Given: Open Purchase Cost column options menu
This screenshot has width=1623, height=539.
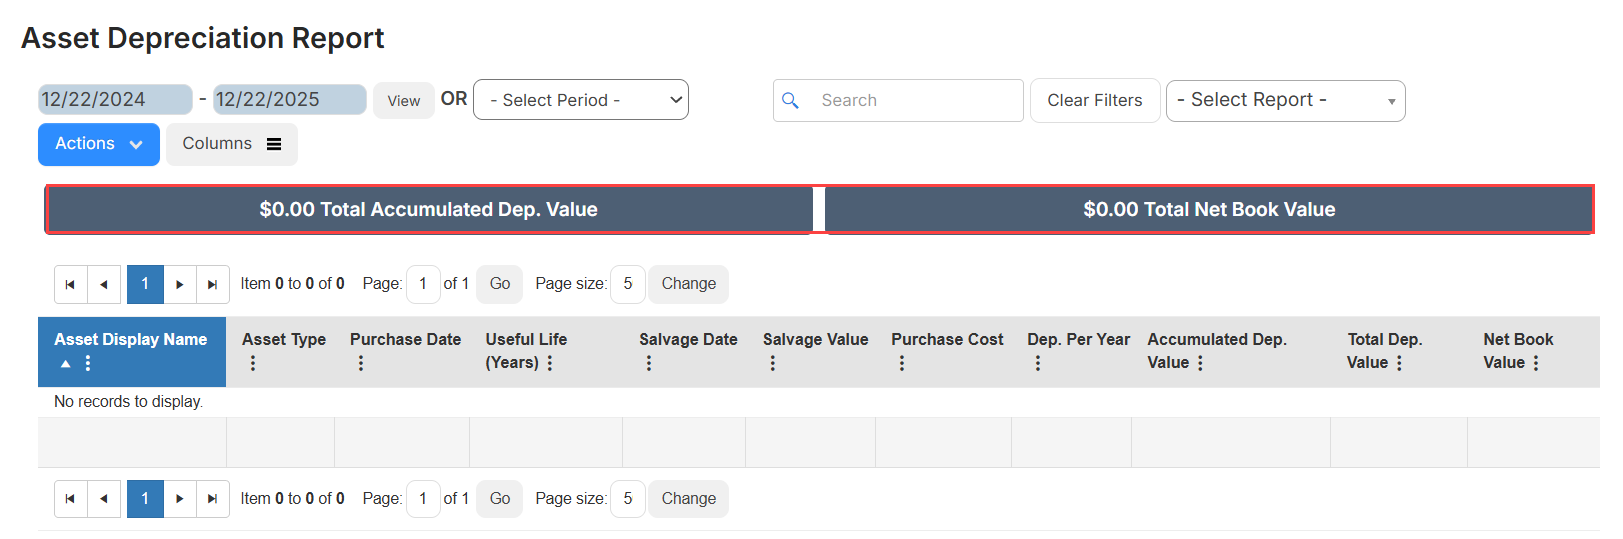Looking at the screenshot, I should pyautogui.click(x=901, y=363).
